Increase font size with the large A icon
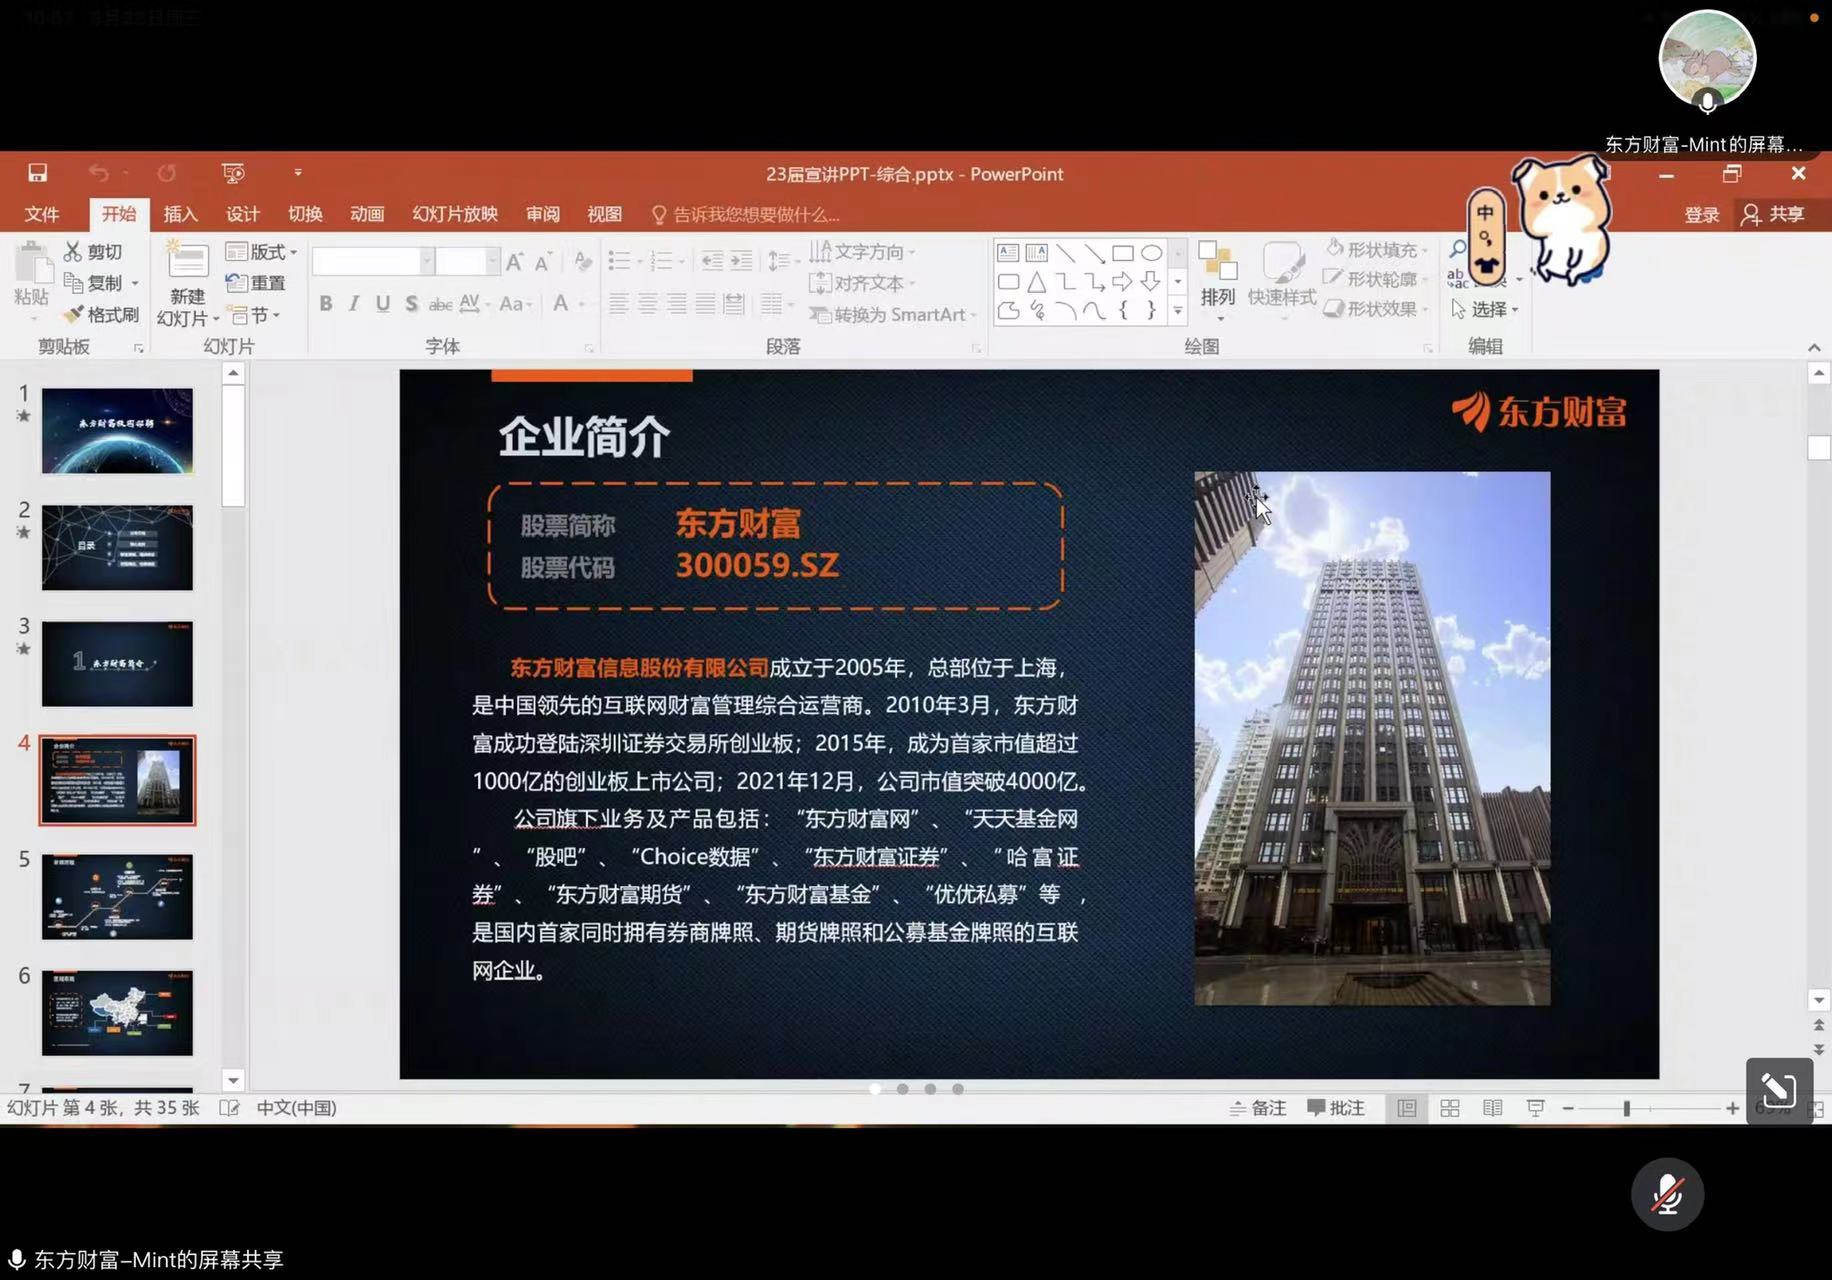 (x=514, y=262)
